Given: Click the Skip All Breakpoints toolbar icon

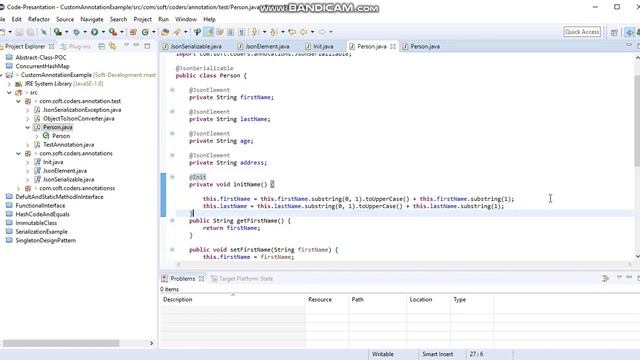Looking at the screenshot, I should click(x=44, y=32).
